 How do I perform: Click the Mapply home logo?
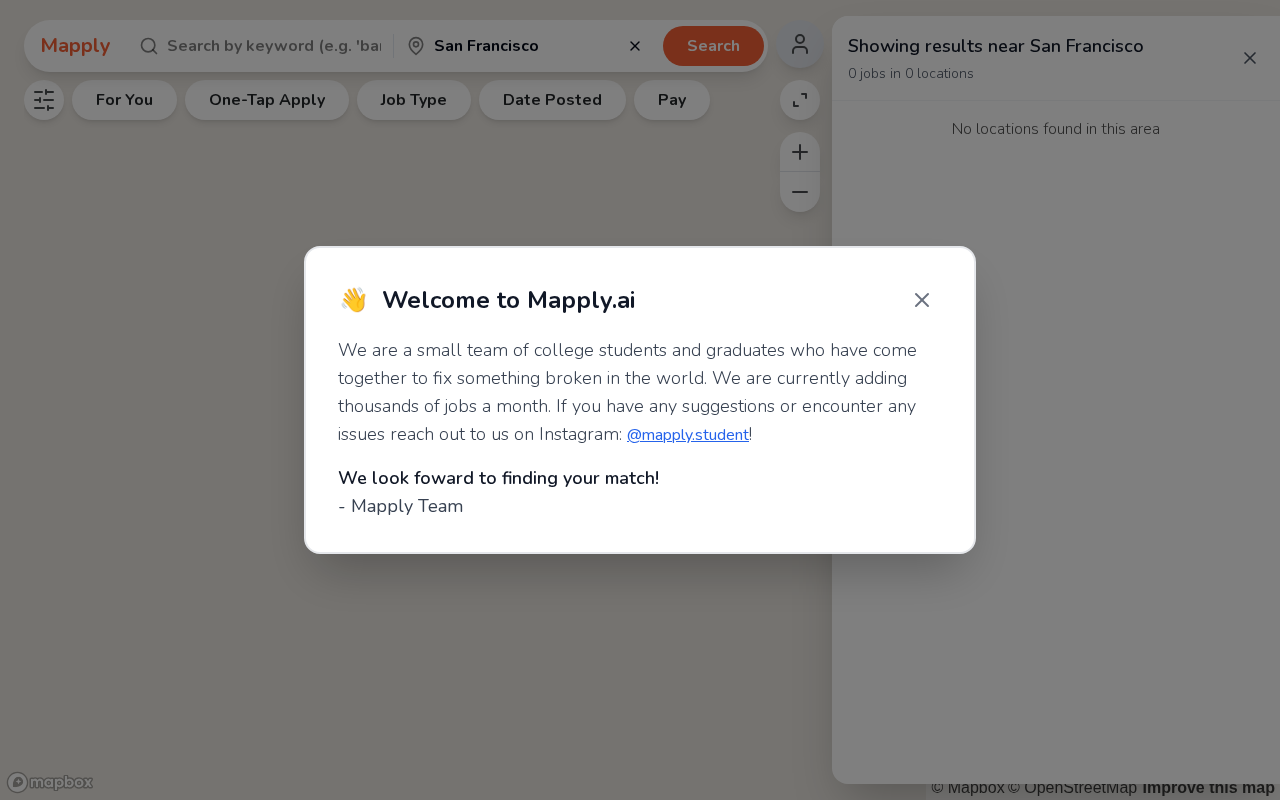[x=75, y=46]
